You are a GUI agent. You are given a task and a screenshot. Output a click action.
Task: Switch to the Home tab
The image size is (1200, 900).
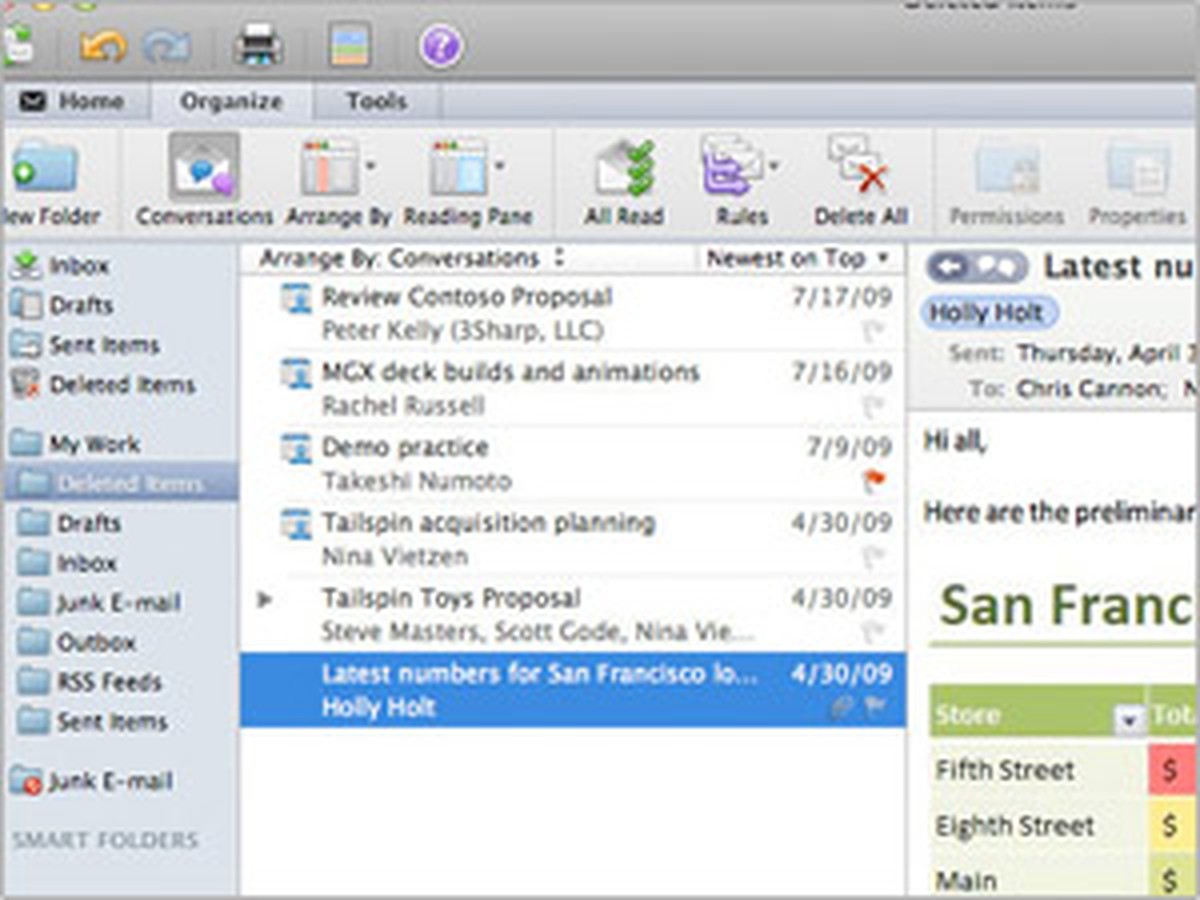(x=73, y=101)
